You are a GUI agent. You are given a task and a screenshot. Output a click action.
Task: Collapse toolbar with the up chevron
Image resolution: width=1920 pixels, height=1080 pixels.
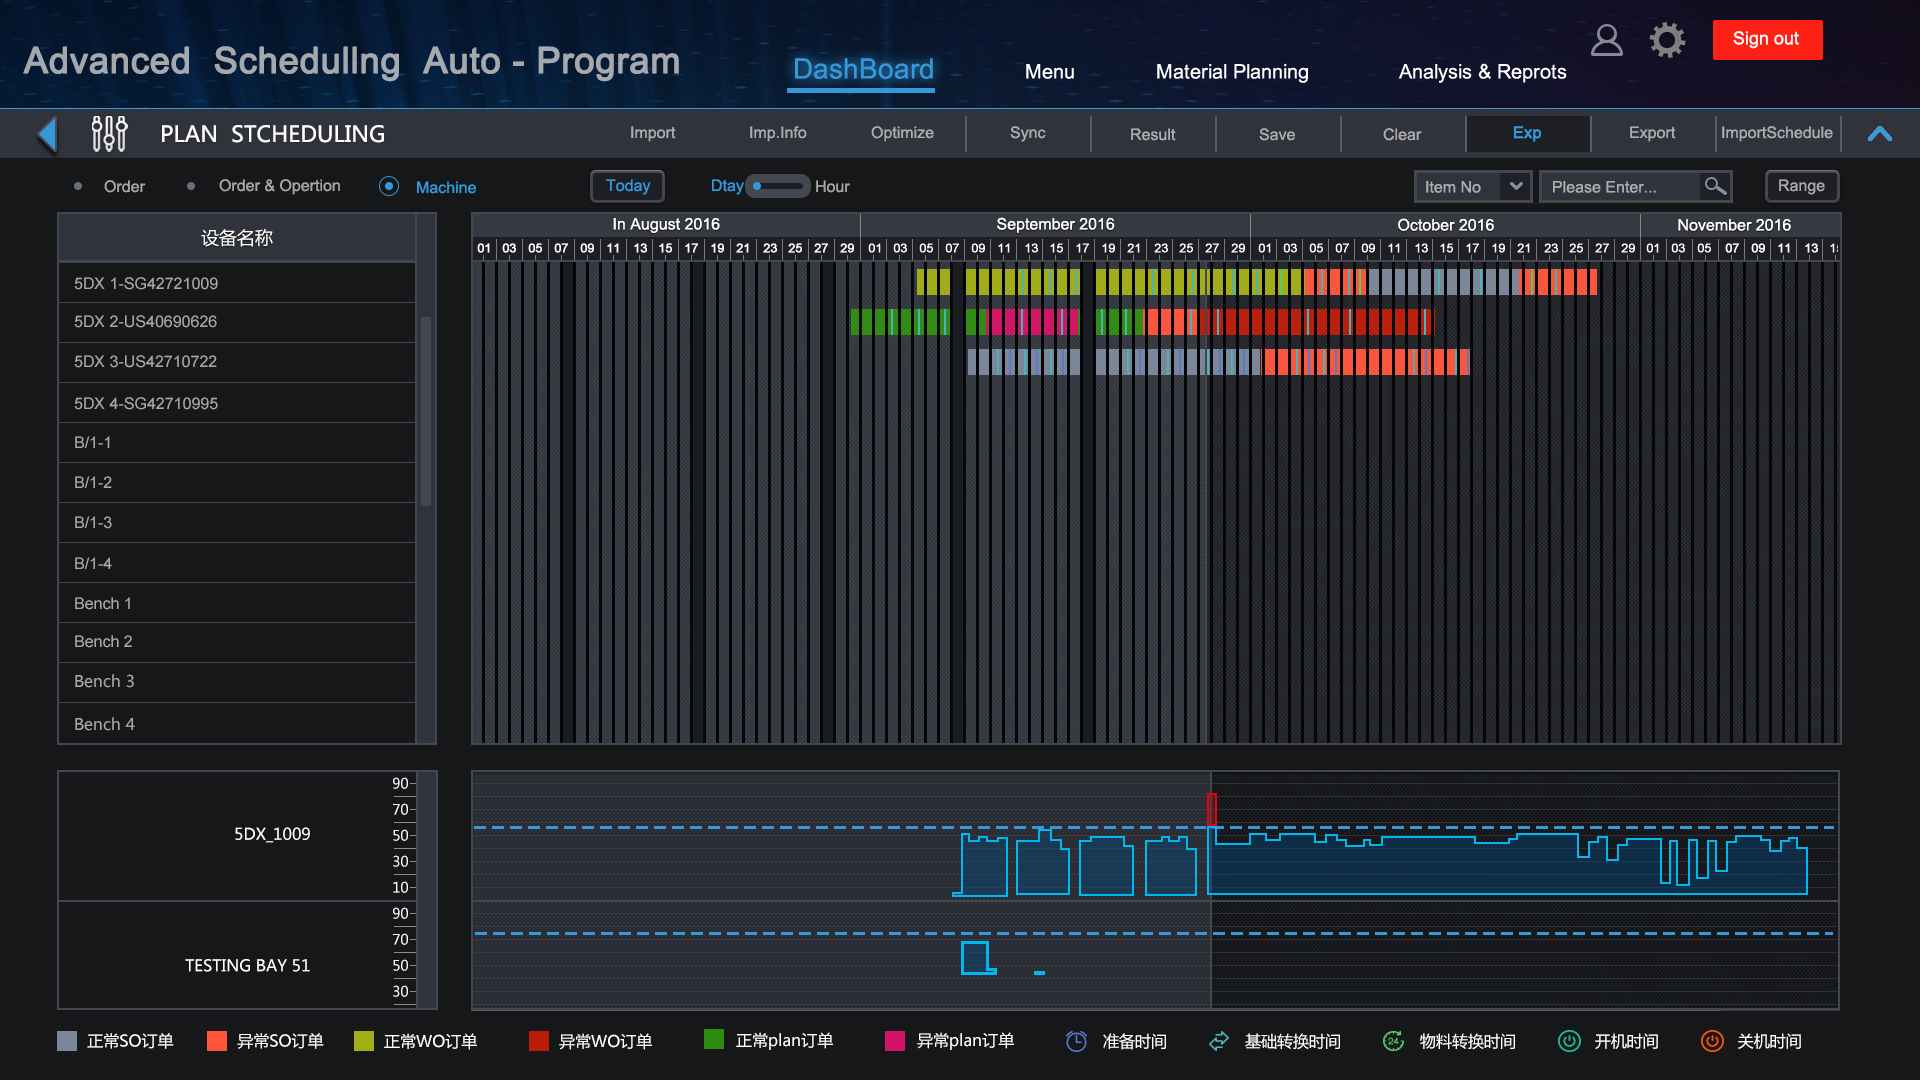coord(1879,134)
